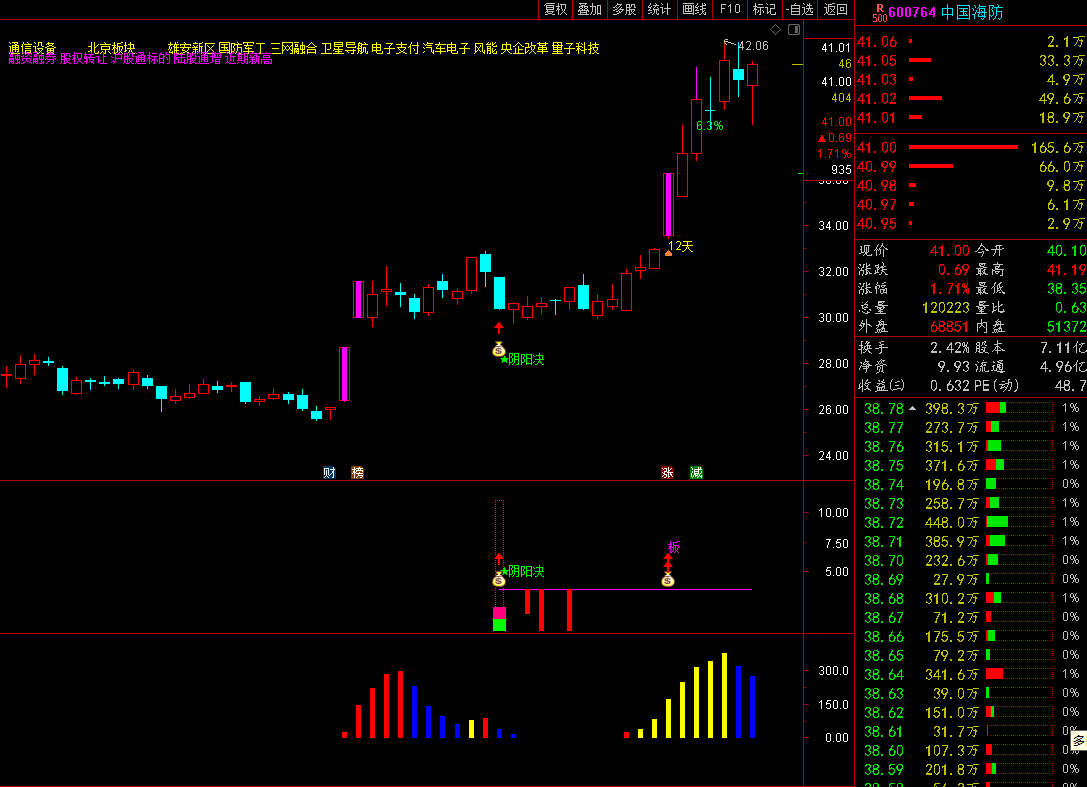Open the 叠加 overlay menu
Image resolution: width=1087 pixels, height=787 pixels.
pos(590,9)
